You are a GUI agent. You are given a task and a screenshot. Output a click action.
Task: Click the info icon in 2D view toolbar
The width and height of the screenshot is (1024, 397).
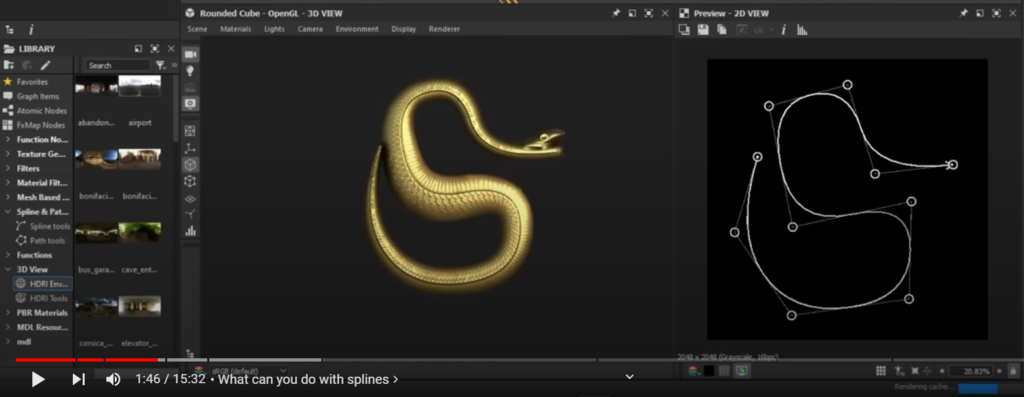click(x=783, y=30)
